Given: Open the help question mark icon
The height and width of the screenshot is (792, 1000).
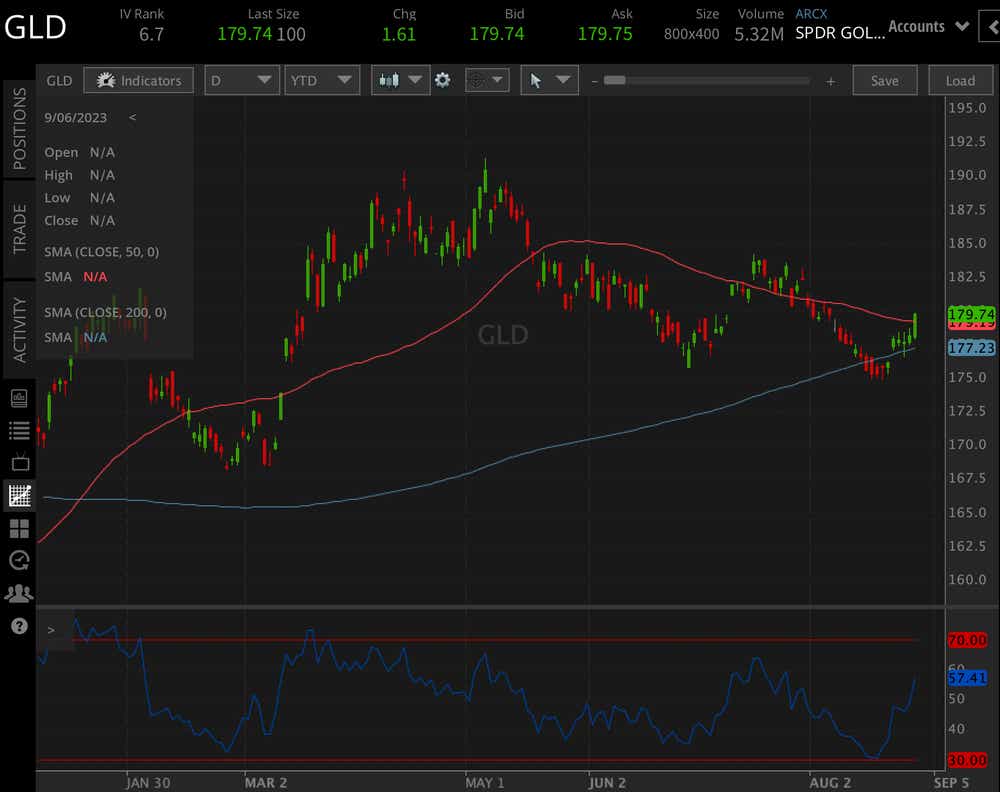Looking at the screenshot, I should [x=20, y=626].
